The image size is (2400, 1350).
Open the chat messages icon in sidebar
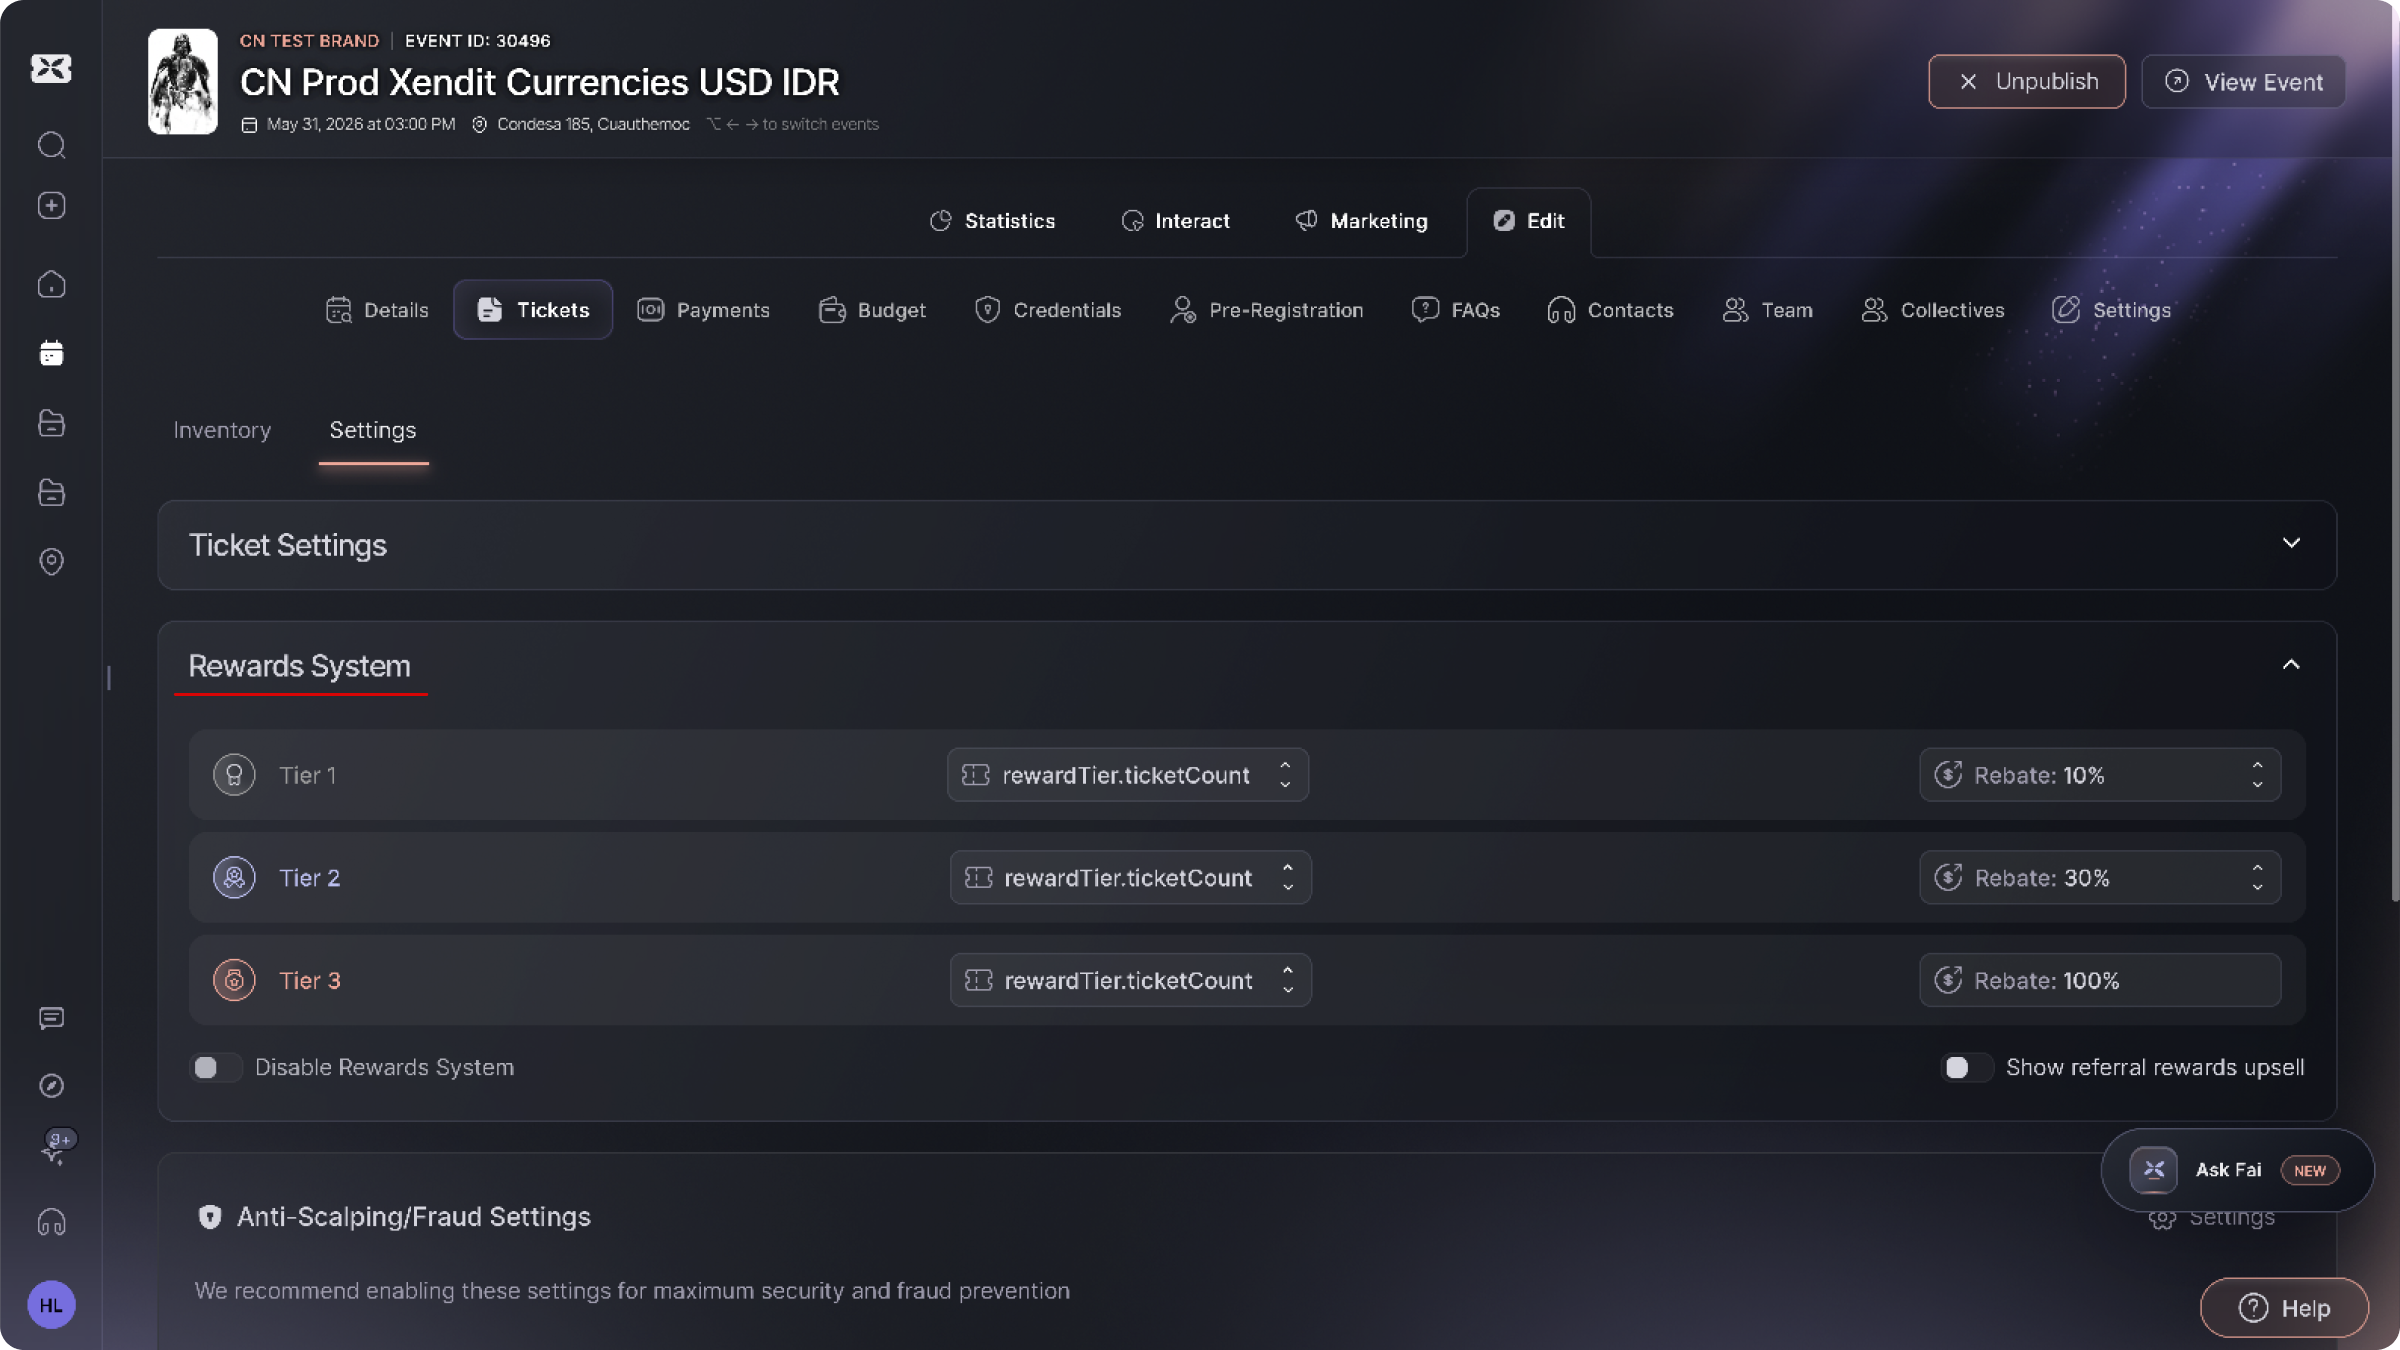52,1018
